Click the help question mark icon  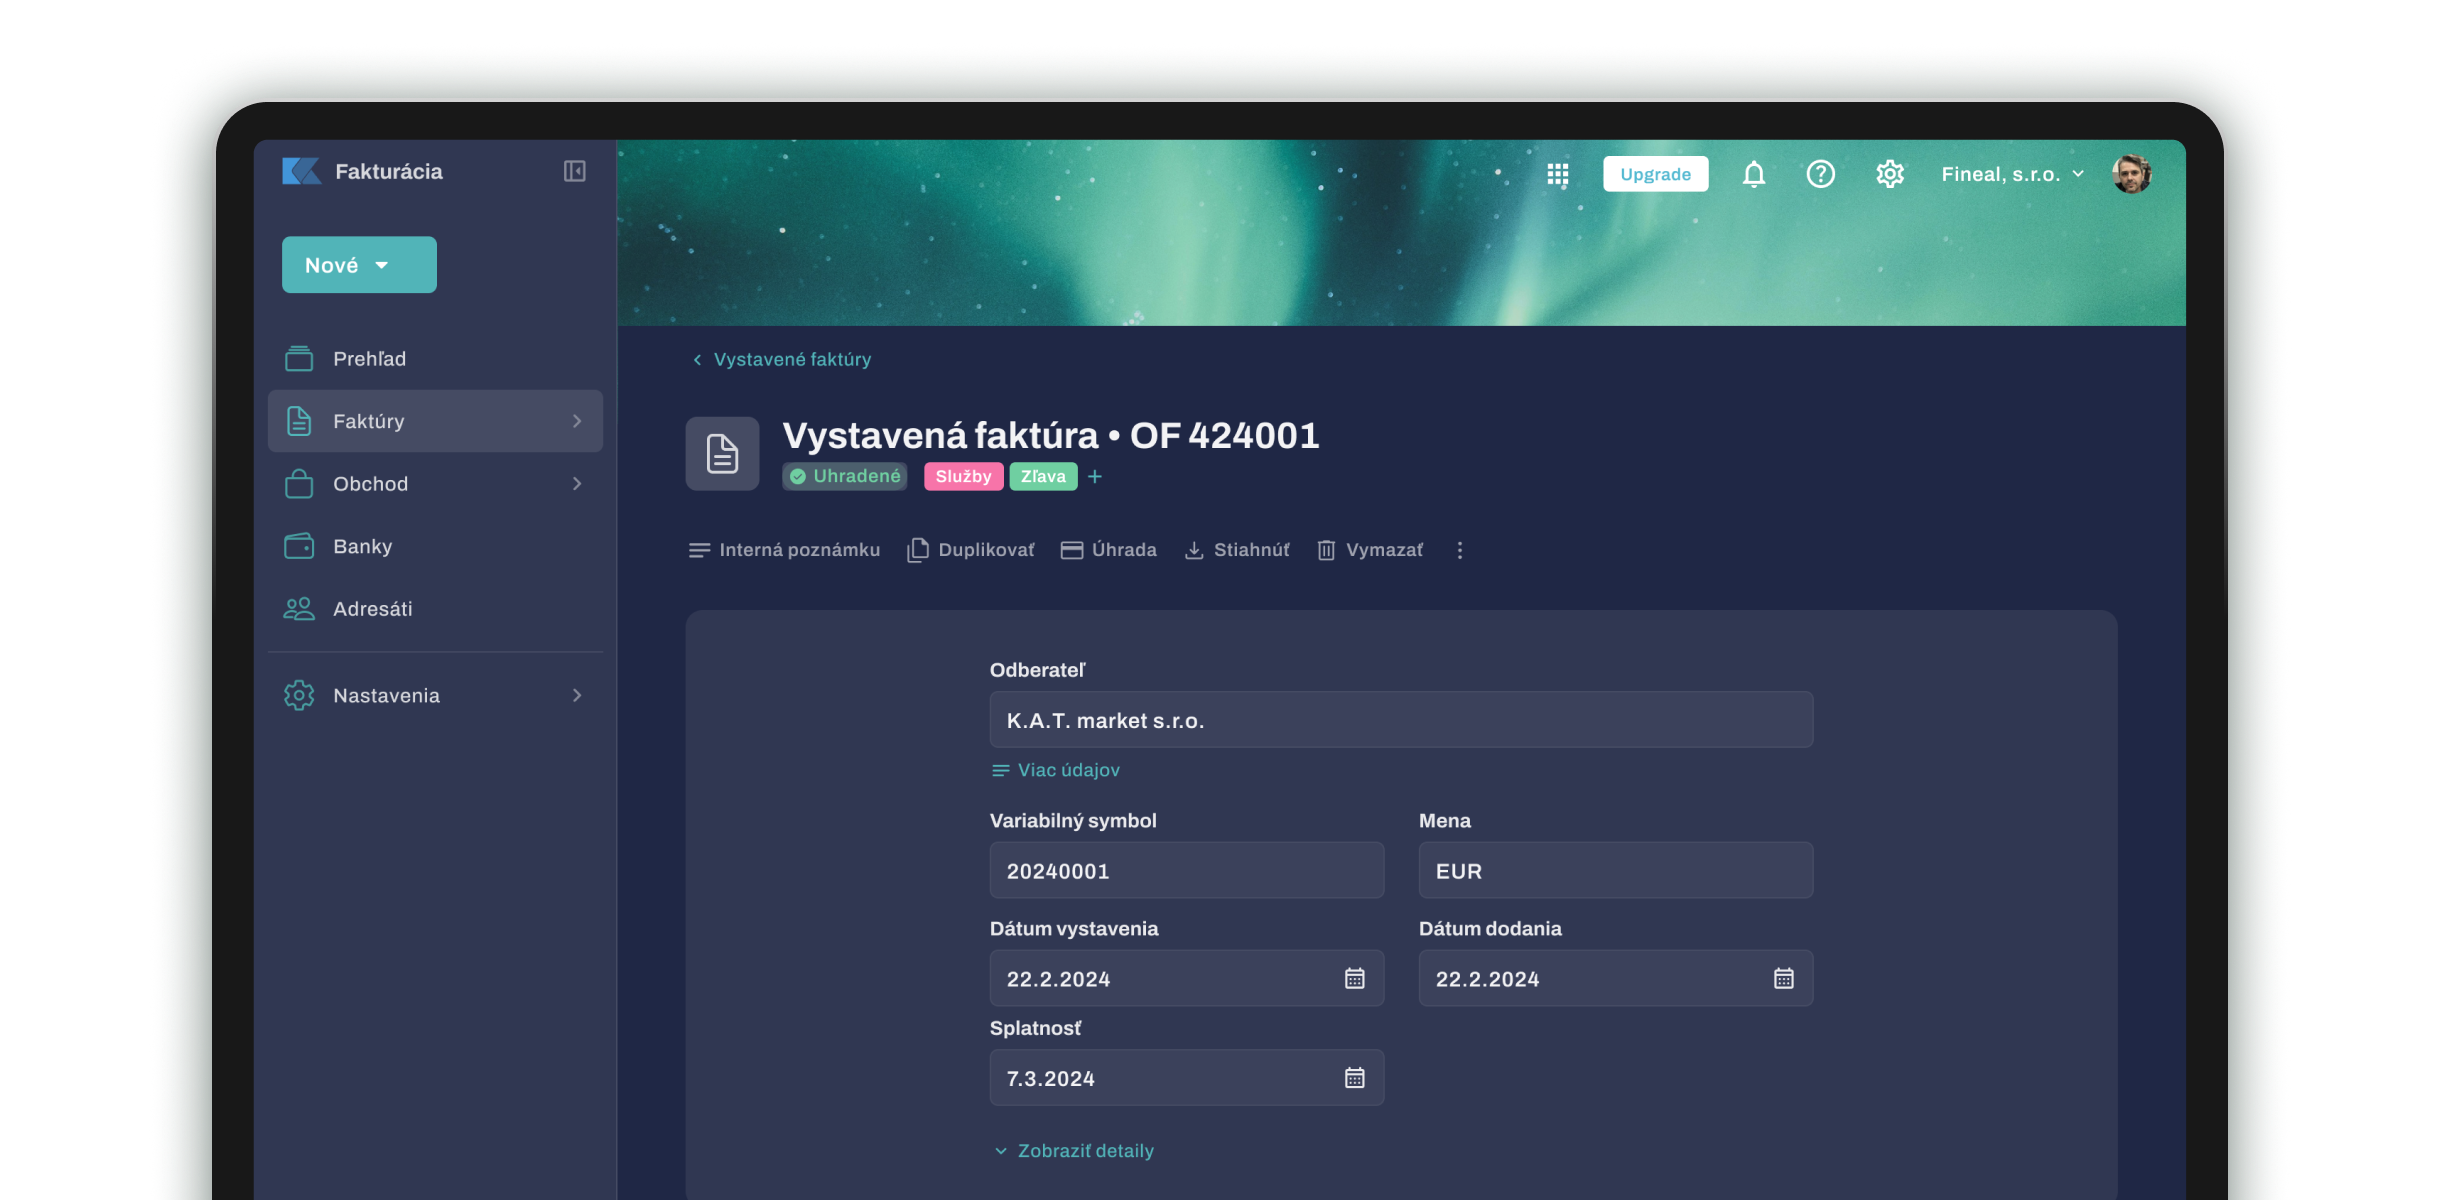[x=1820, y=174]
